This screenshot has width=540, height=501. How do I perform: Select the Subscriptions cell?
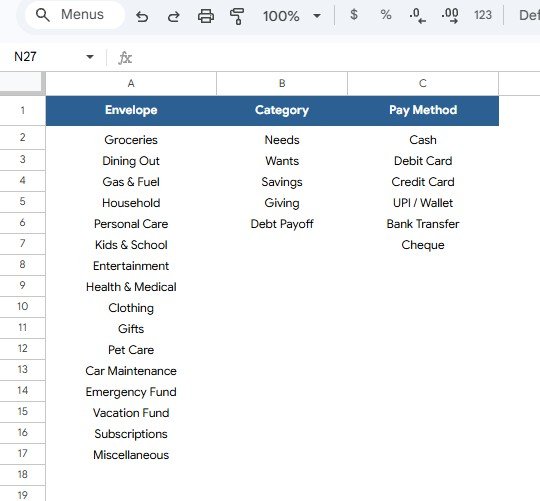[x=131, y=434]
